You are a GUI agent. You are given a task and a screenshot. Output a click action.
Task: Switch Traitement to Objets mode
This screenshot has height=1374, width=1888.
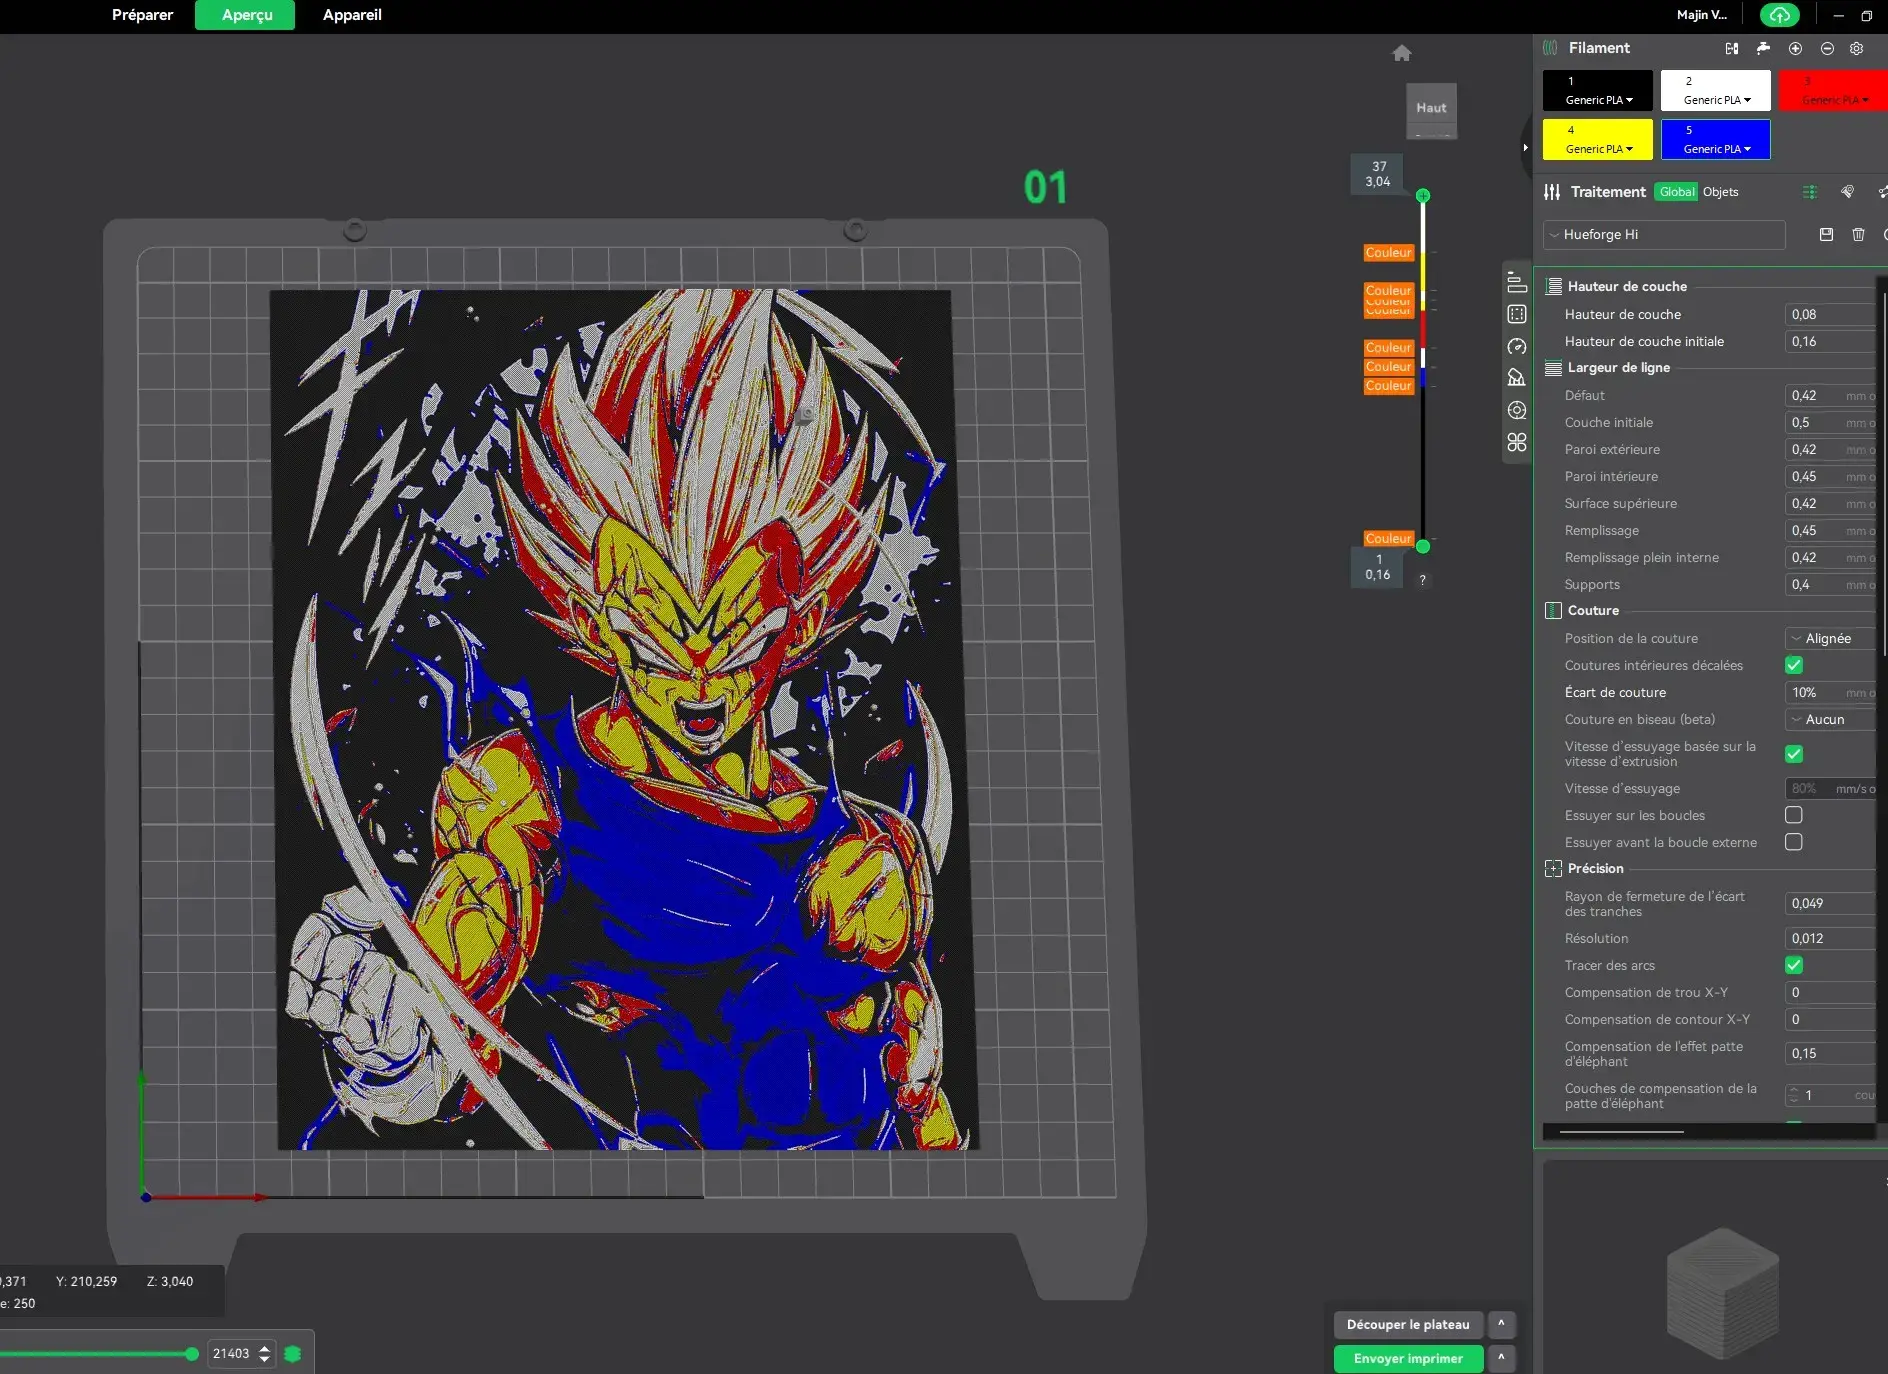1720,192
